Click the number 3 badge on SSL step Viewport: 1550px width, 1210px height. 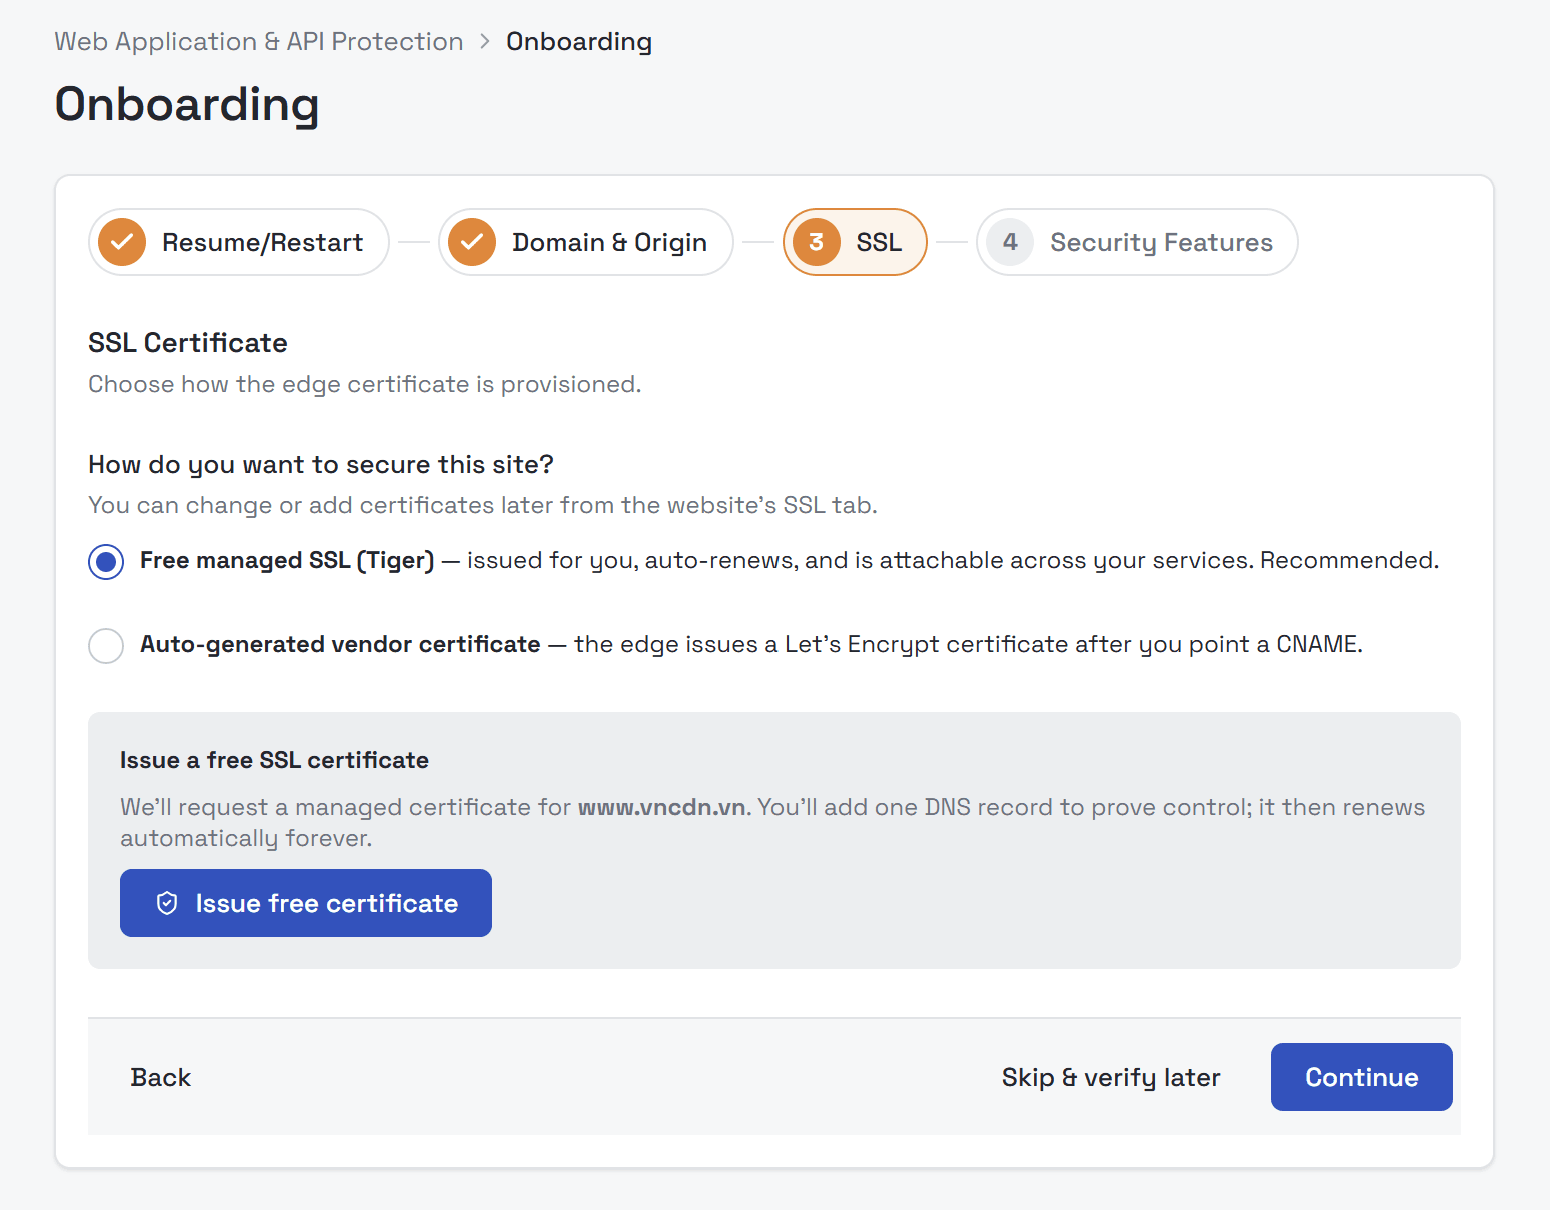[817, 242]
